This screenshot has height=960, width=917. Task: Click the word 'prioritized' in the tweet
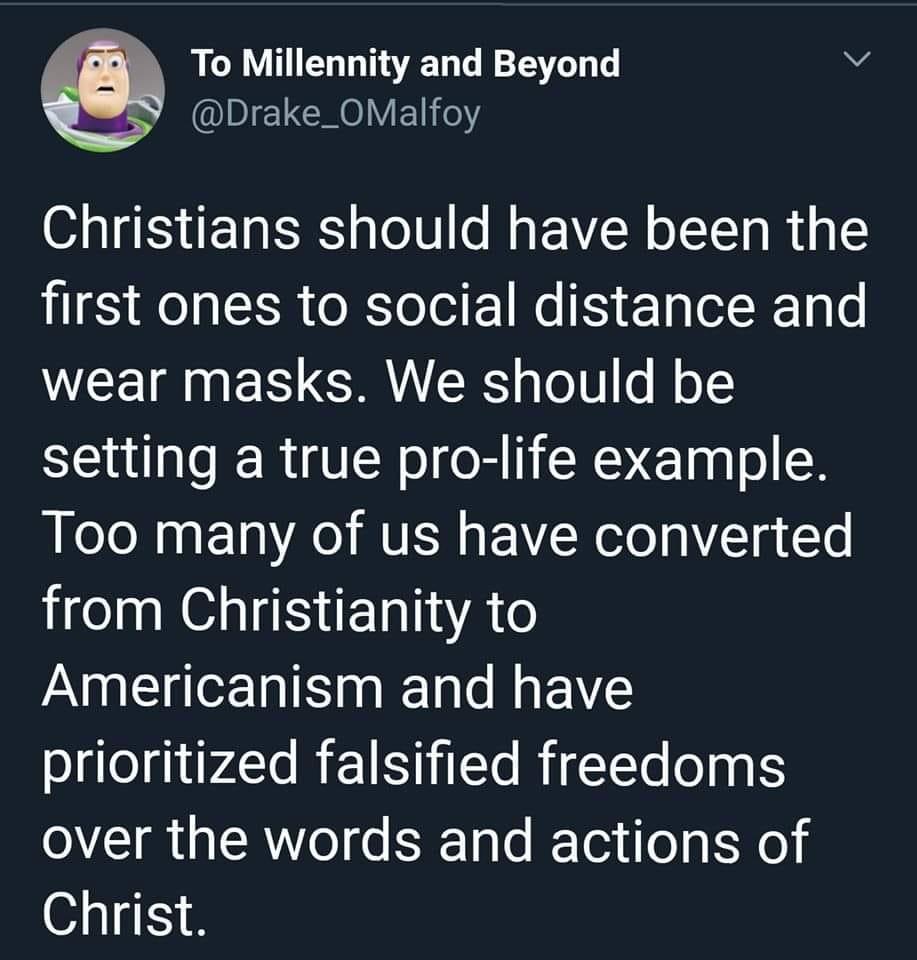pyautogui.click(x=170, y=766)
